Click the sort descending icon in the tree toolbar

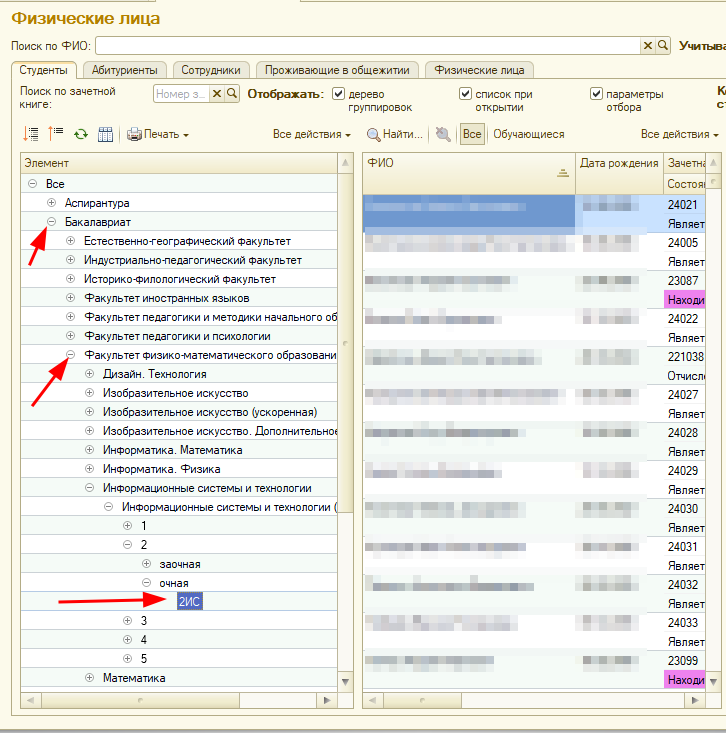point(55,134)
